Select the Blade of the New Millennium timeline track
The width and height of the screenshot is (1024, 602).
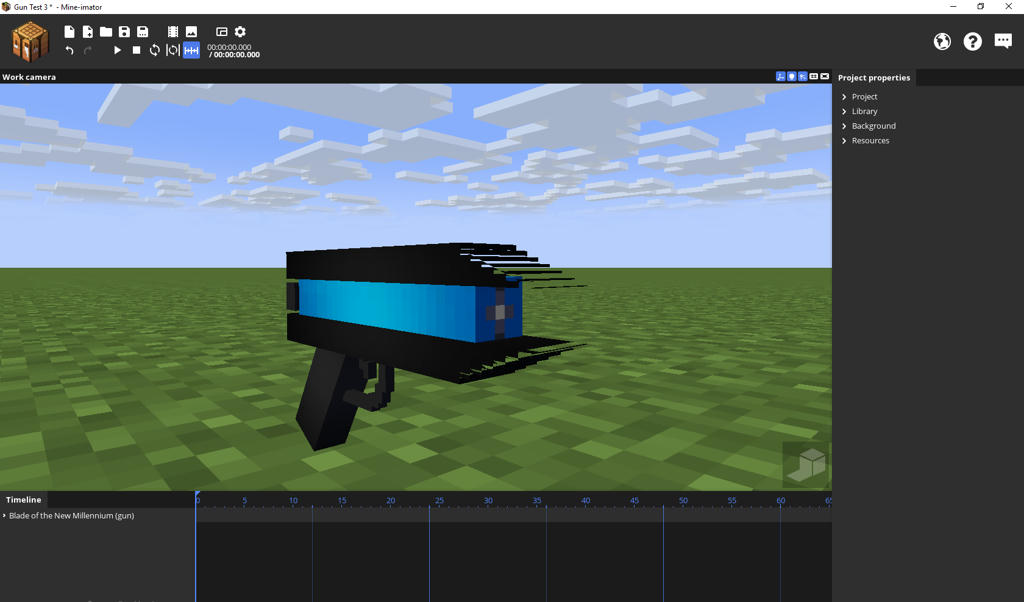[x=70, y=515]
